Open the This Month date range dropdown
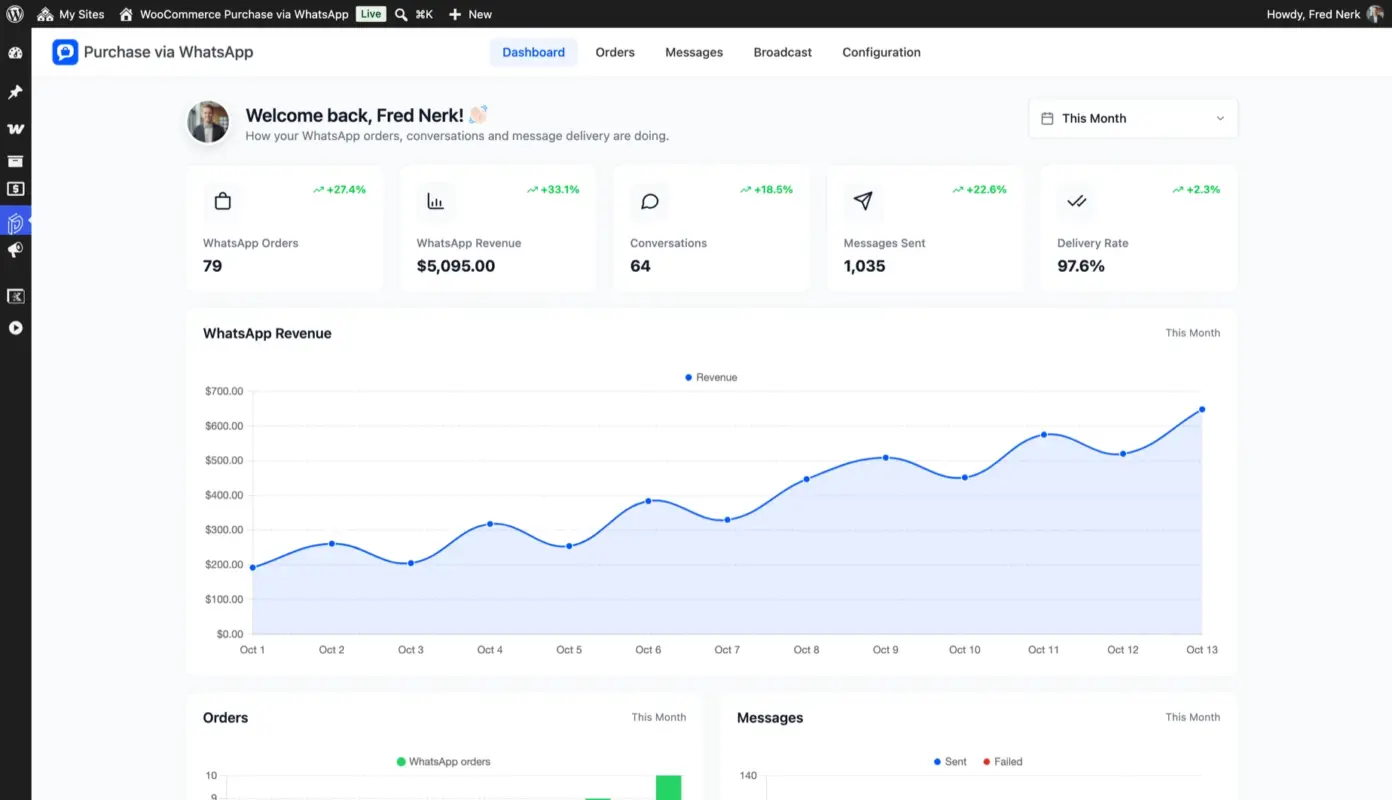 1133,118
